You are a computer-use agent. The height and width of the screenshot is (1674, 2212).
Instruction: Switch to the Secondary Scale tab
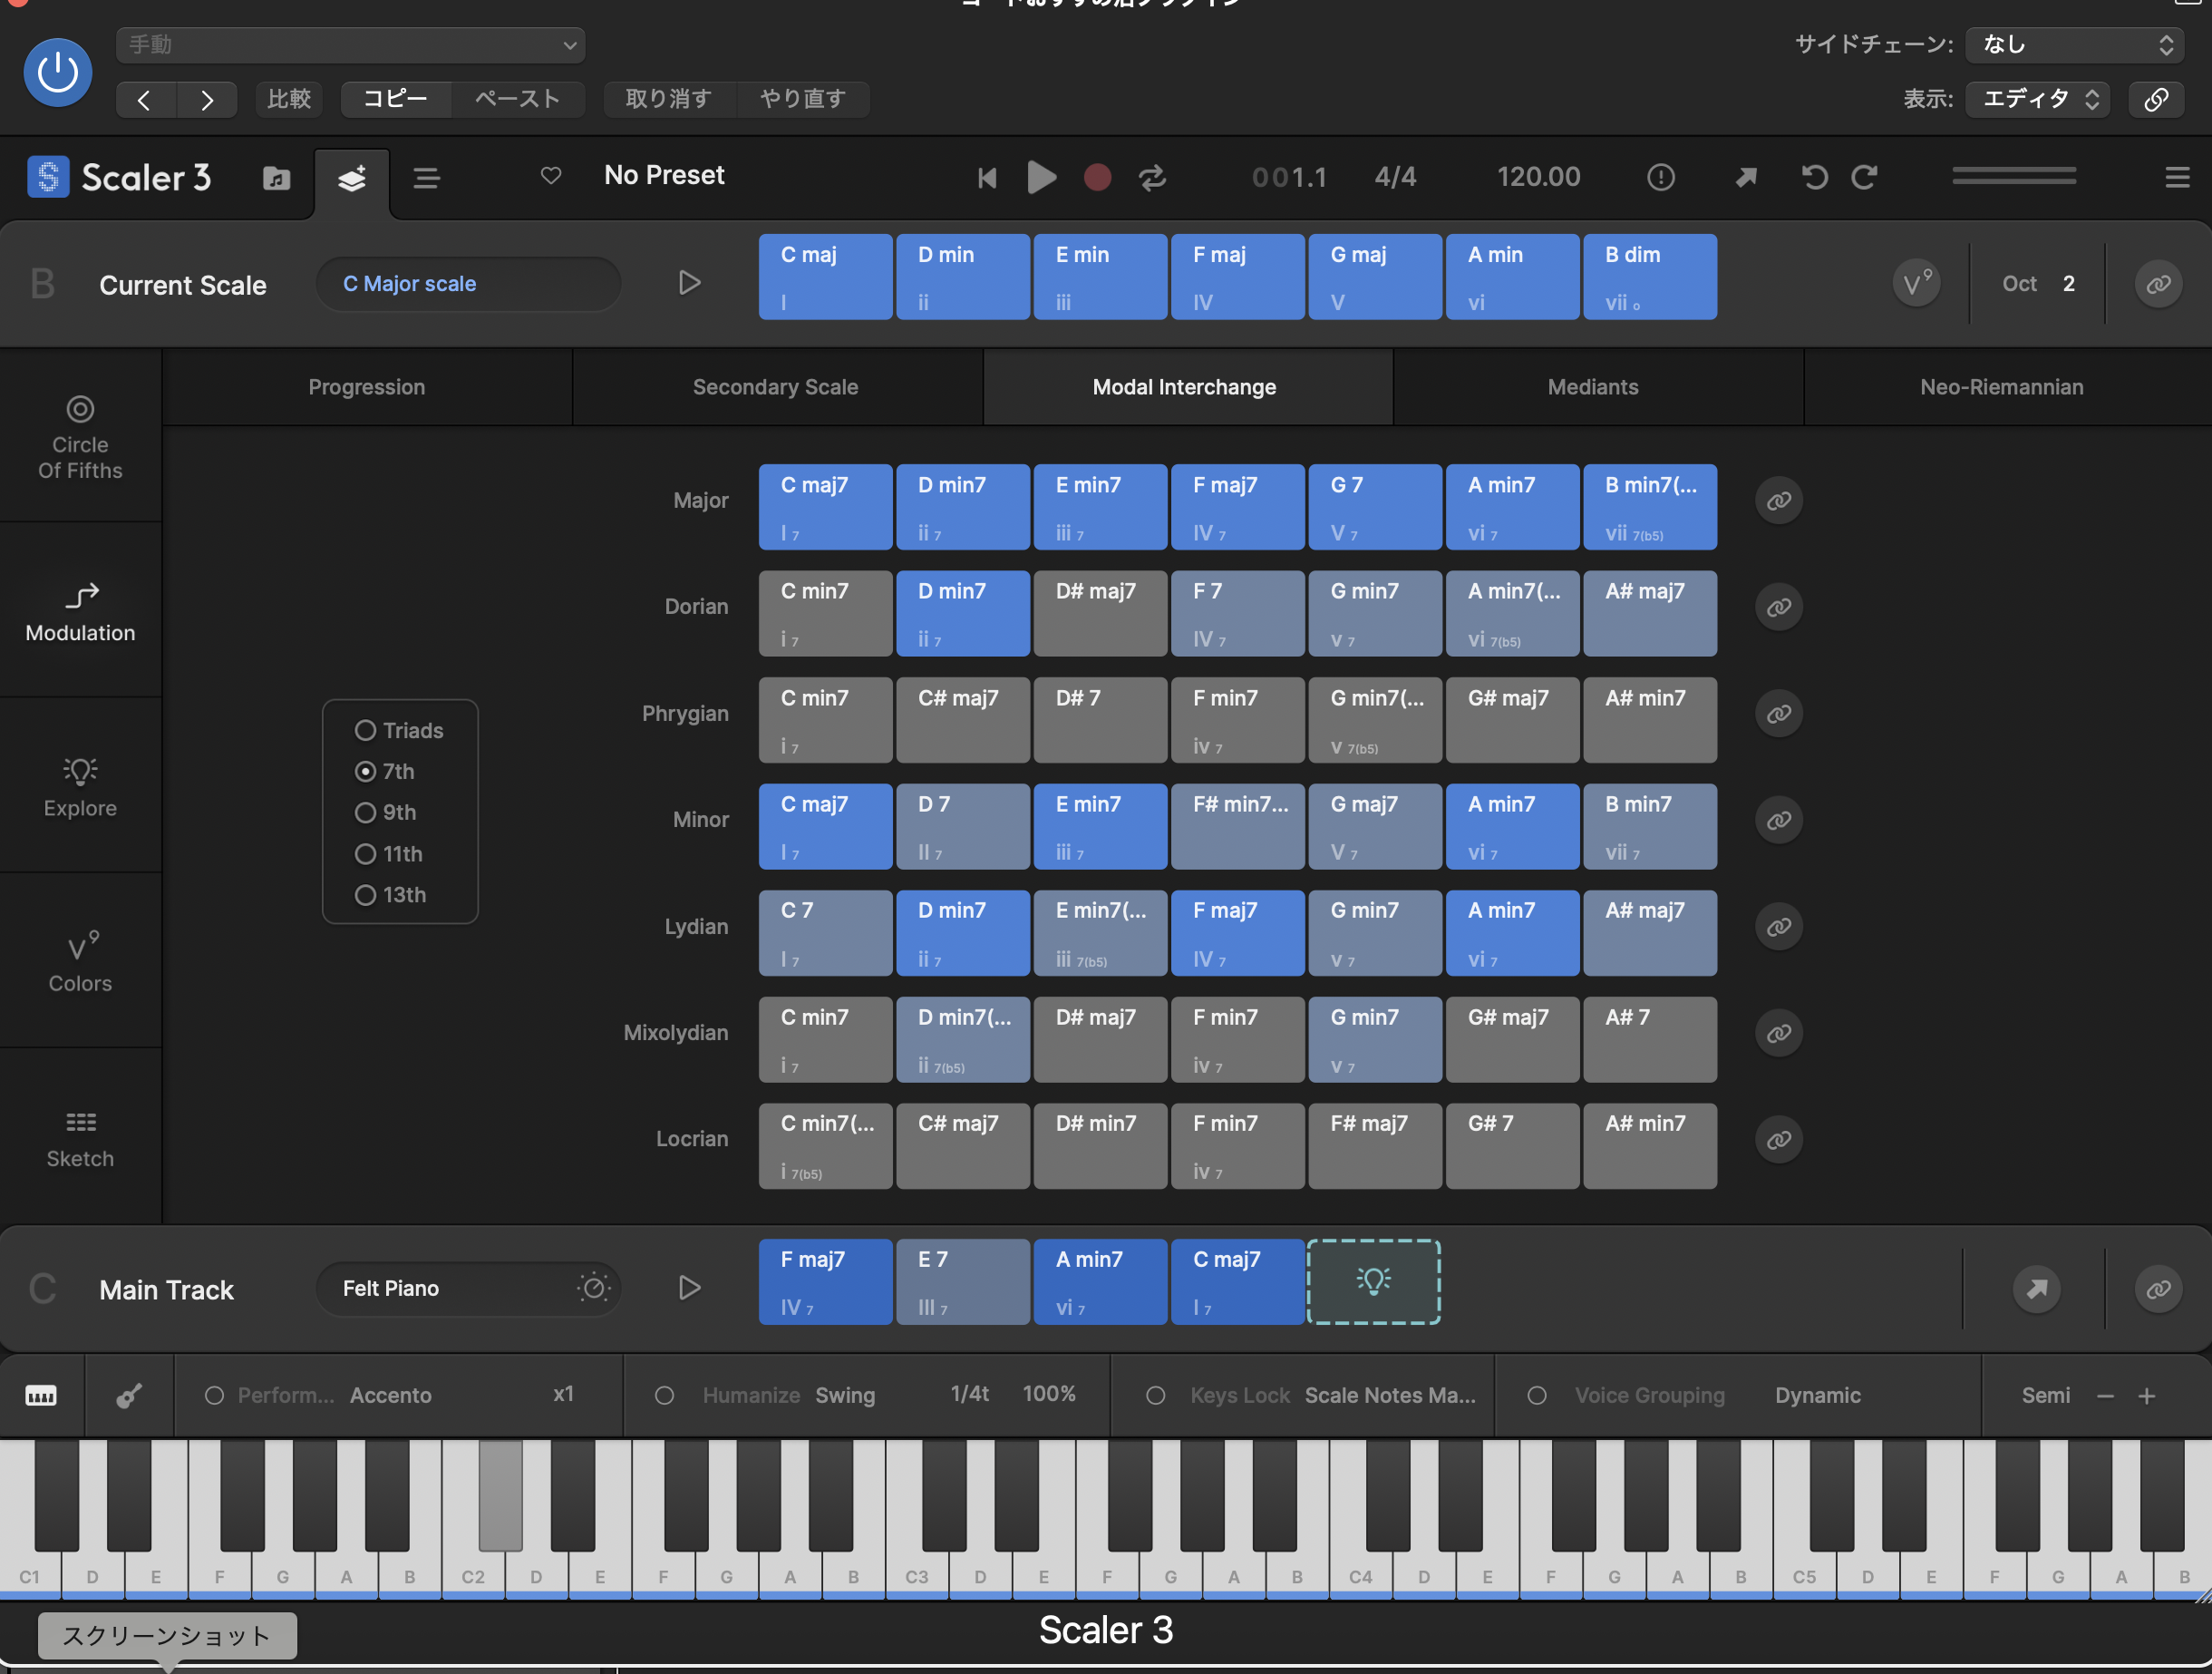(x=775, y=387)
